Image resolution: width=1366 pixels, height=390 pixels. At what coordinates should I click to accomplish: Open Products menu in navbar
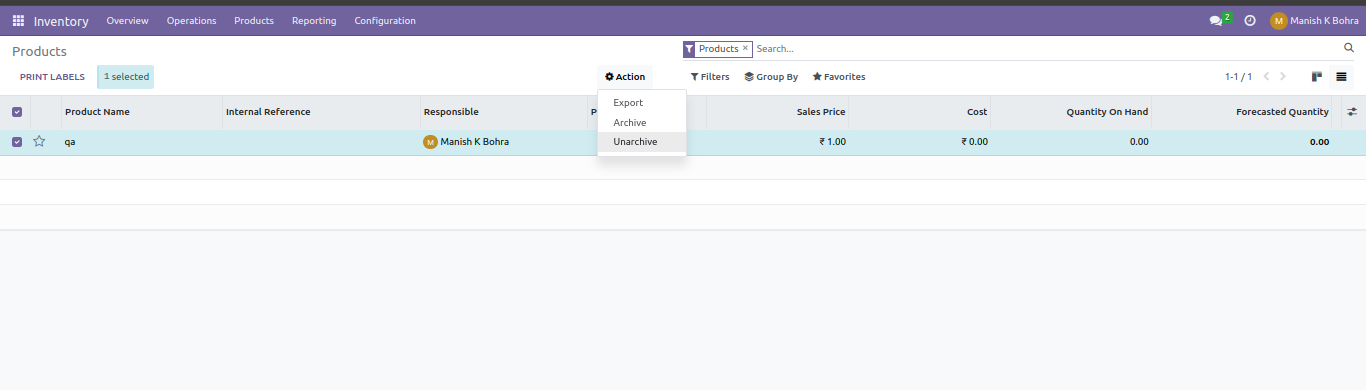click(x=254, y=20)
